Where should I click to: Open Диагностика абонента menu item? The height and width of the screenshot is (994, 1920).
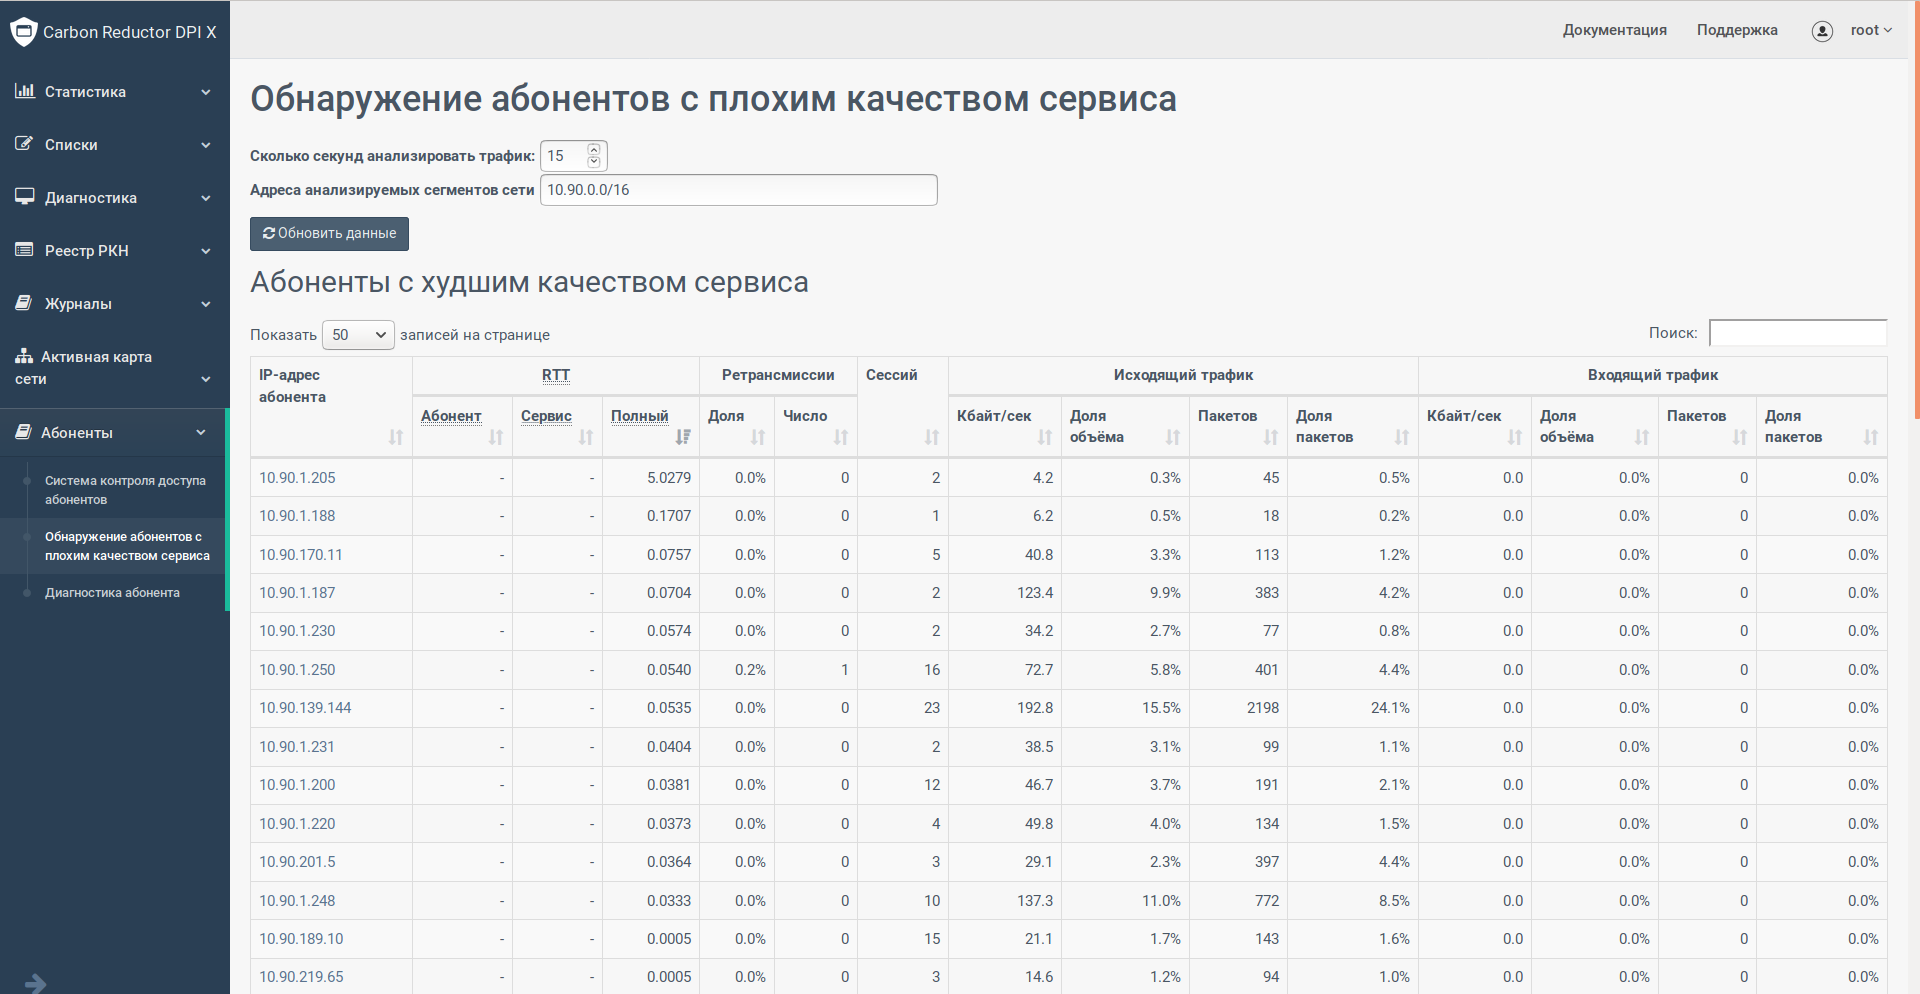[112, 593]
